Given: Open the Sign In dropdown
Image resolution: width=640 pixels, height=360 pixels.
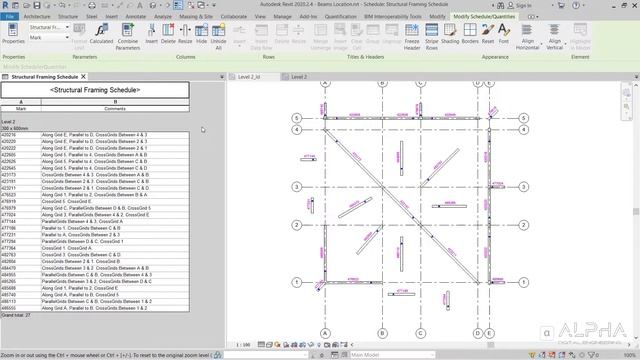Looking at the screenshot, I should (x=553, y=5).
